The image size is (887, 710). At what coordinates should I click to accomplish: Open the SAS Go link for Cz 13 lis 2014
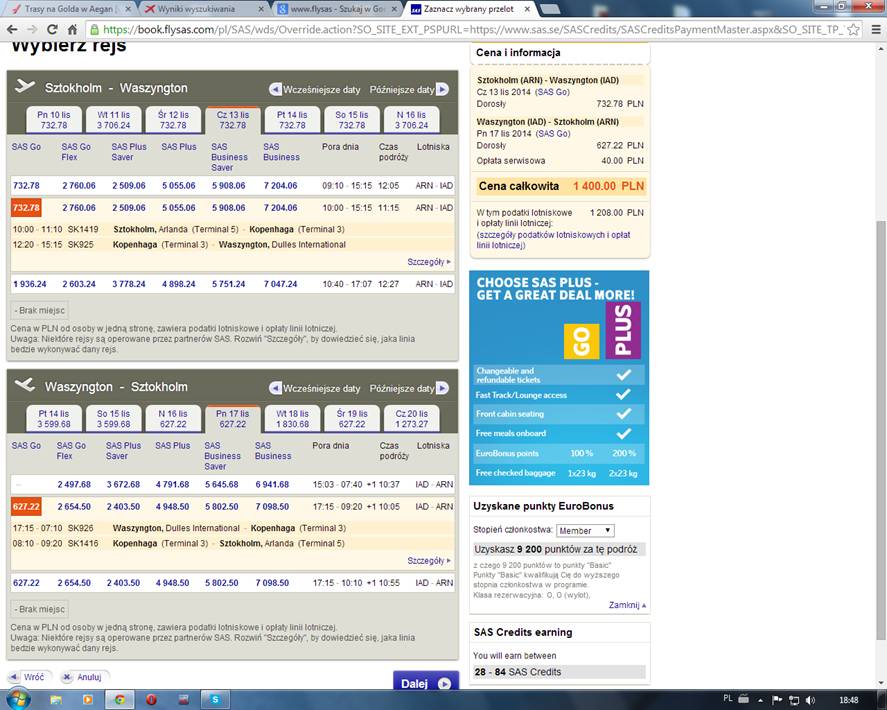[x=553, y=92]
